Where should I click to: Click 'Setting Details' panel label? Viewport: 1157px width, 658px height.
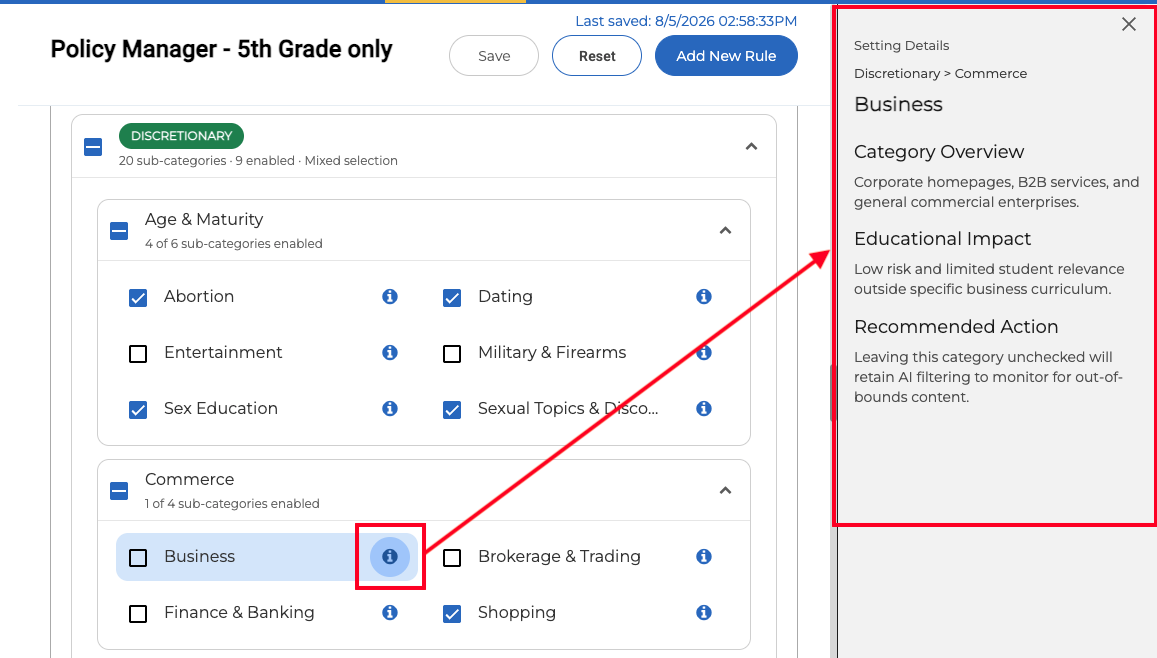pos(902,46)
